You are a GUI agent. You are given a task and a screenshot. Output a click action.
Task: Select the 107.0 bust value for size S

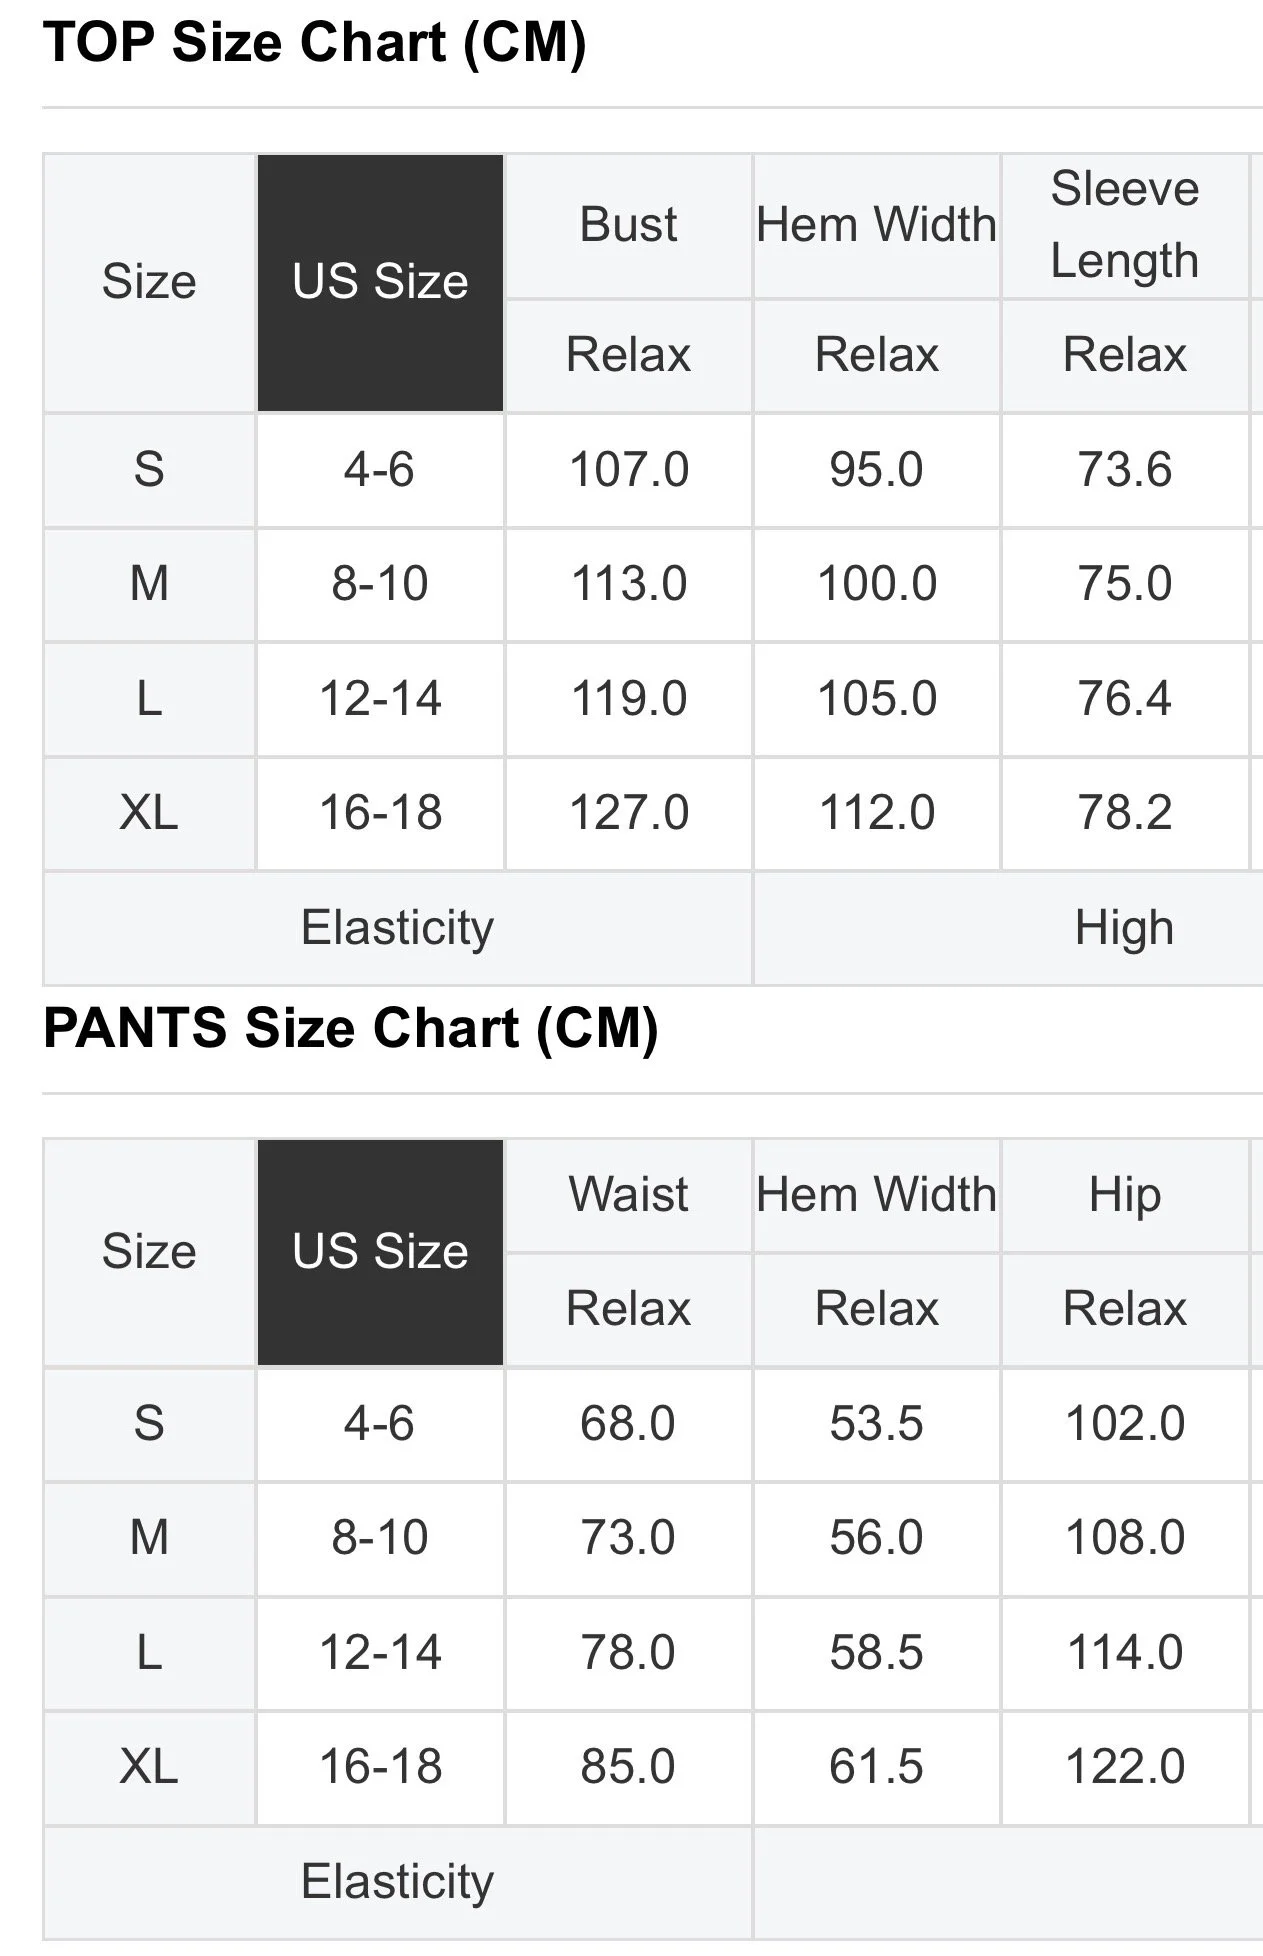pos(628,470)
